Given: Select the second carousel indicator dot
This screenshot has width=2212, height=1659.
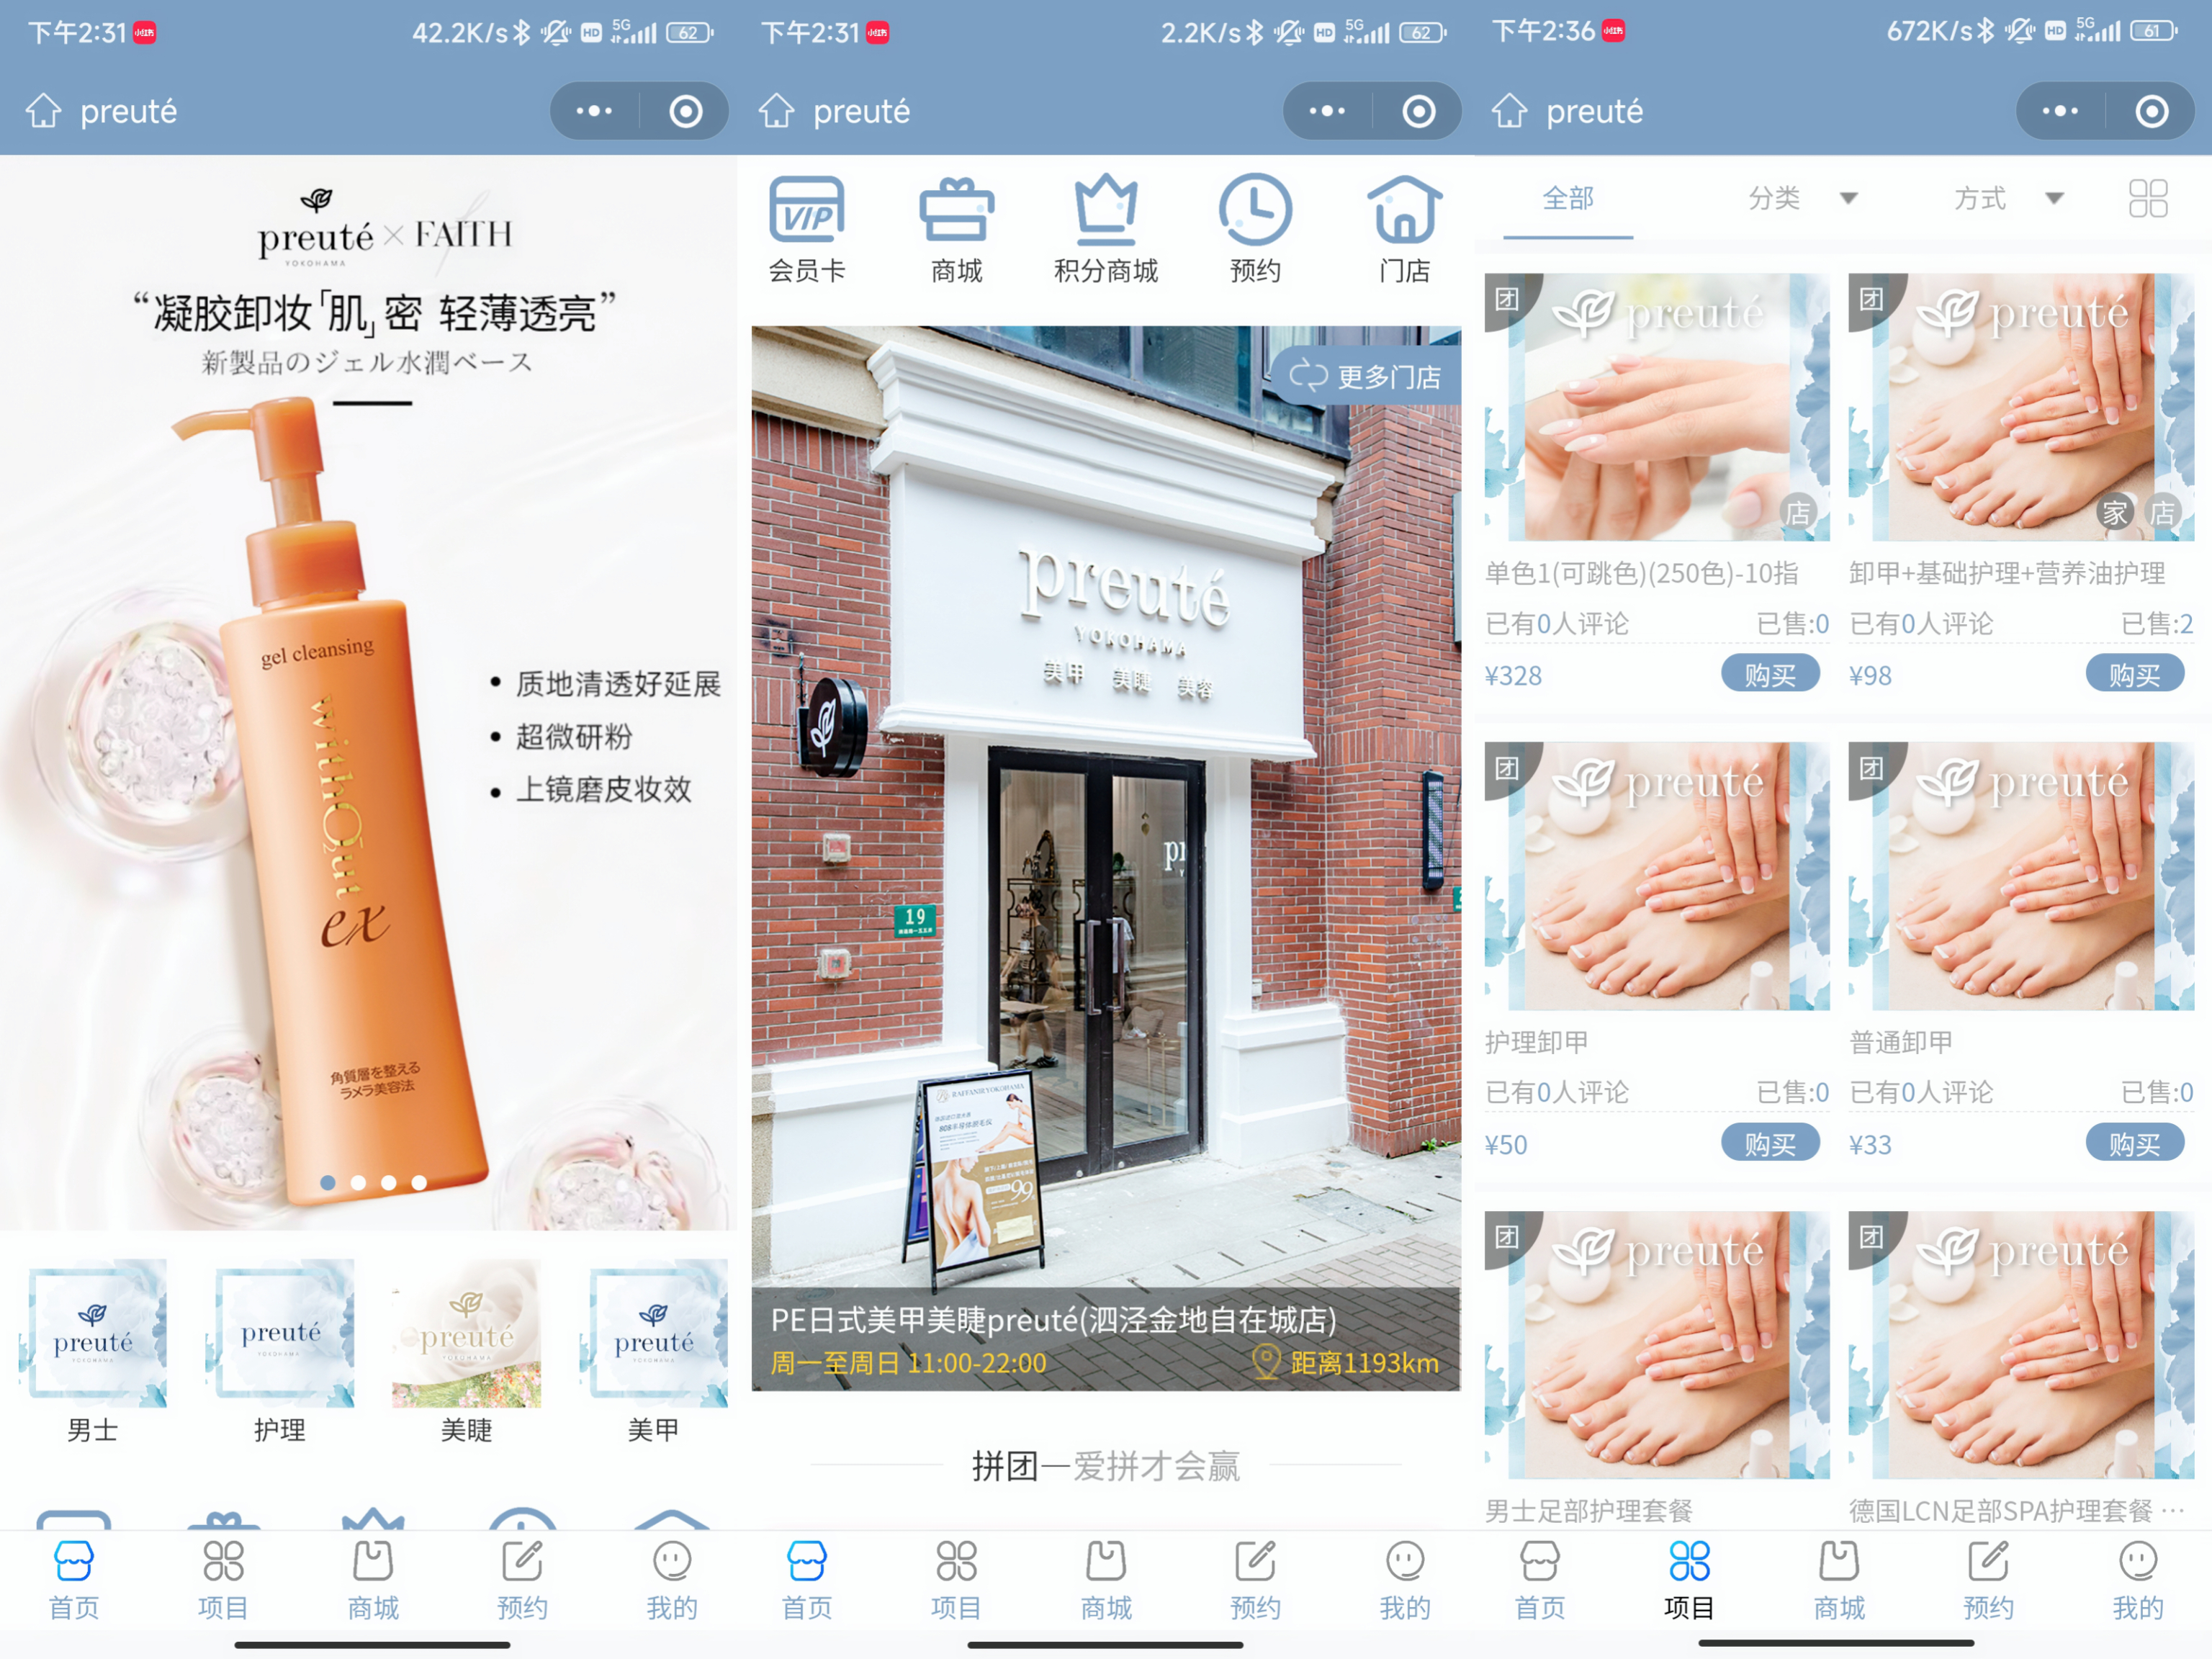Looking at the screenshot, I should tap(358, 1183).
